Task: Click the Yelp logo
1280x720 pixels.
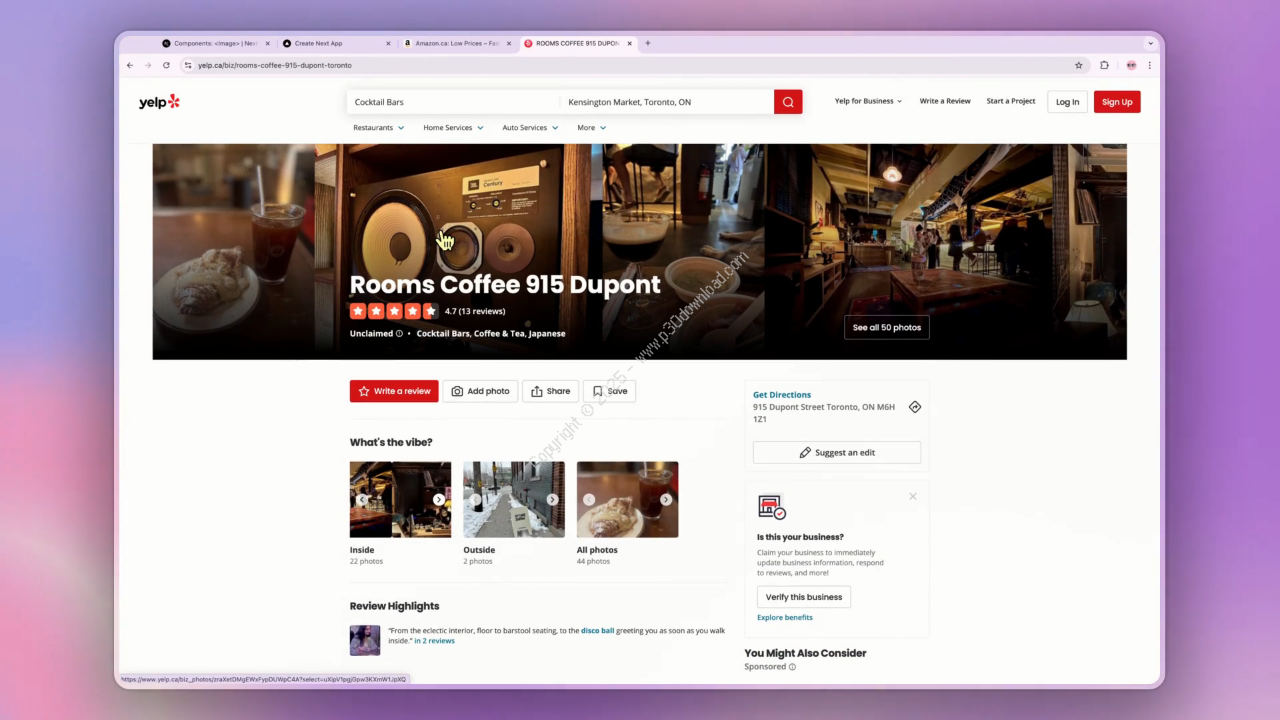Action: pos(159,101)
